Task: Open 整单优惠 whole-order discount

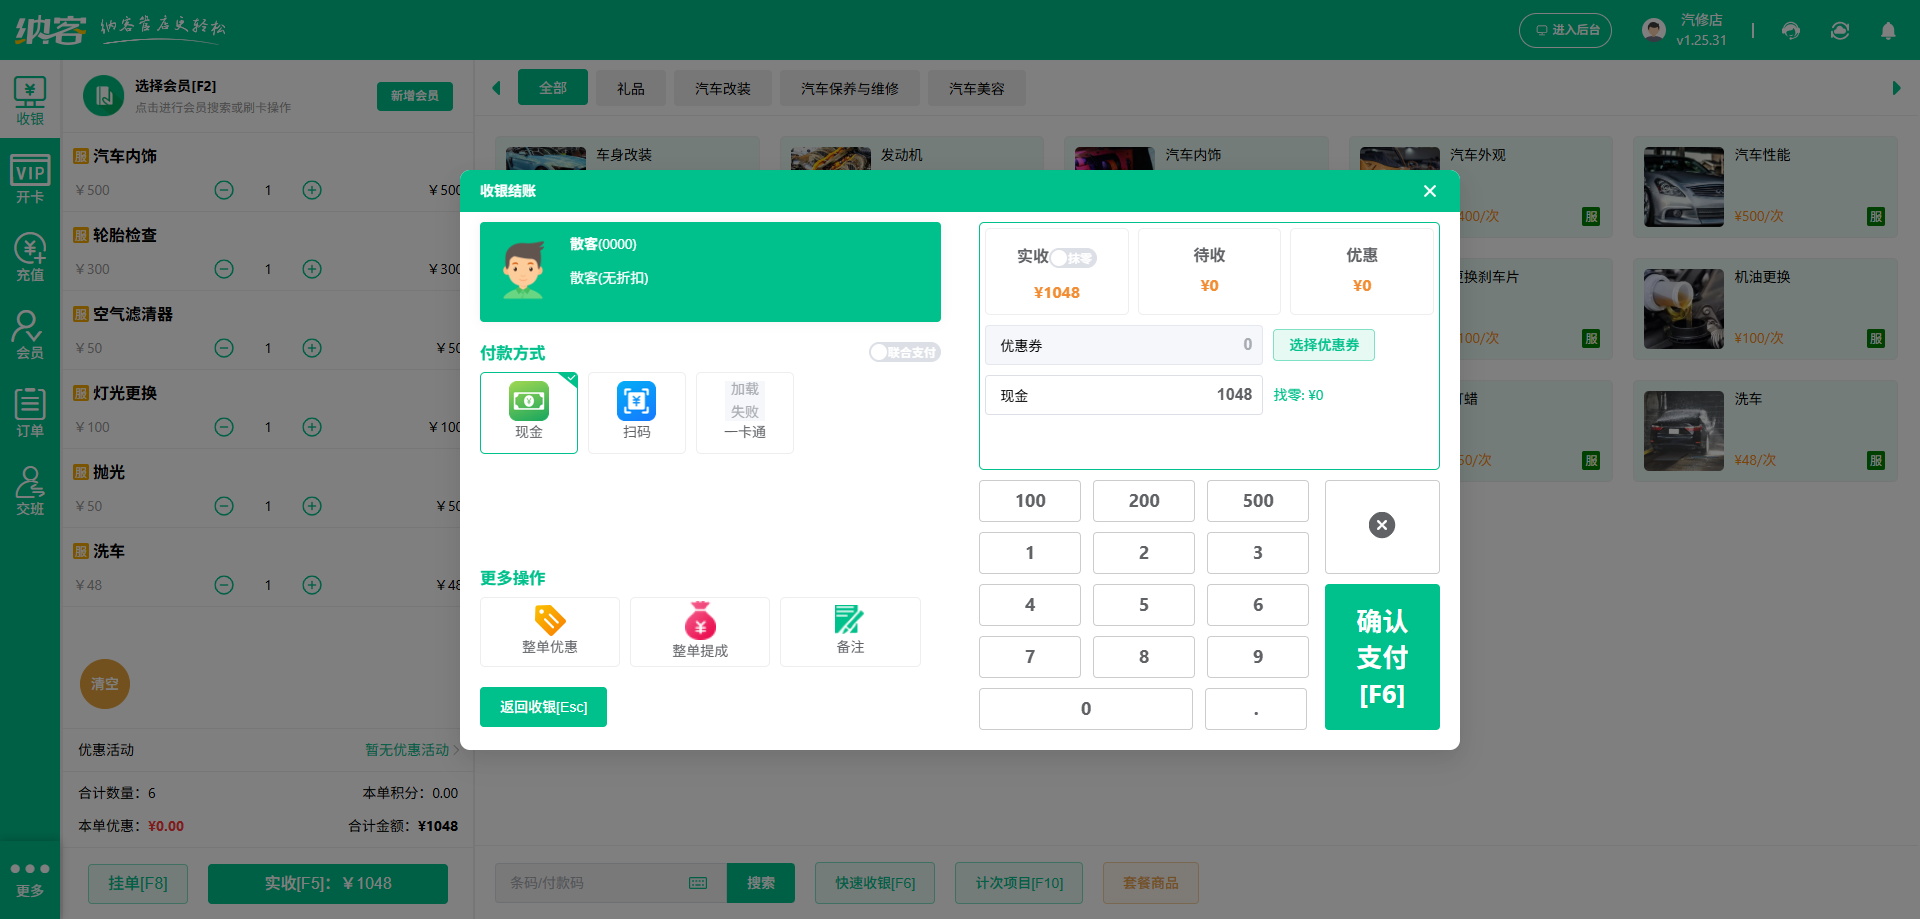Action: point(549,631)
